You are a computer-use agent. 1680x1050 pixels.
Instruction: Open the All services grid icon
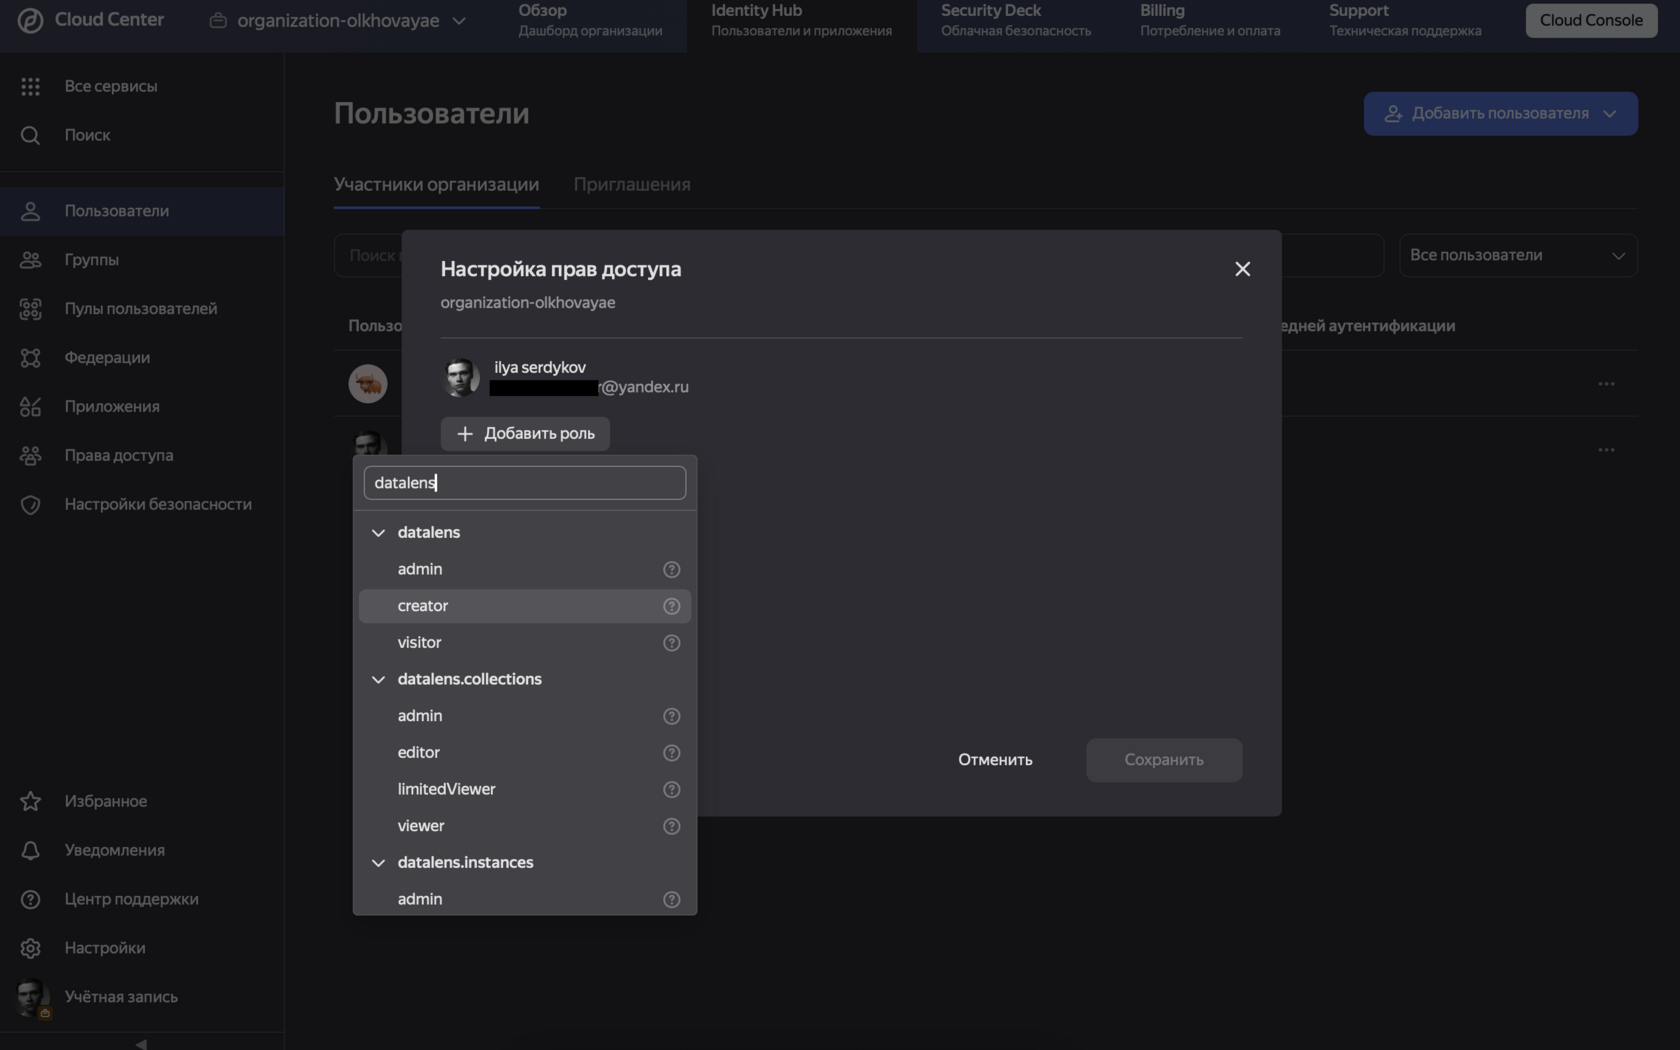tap(30, 87)
